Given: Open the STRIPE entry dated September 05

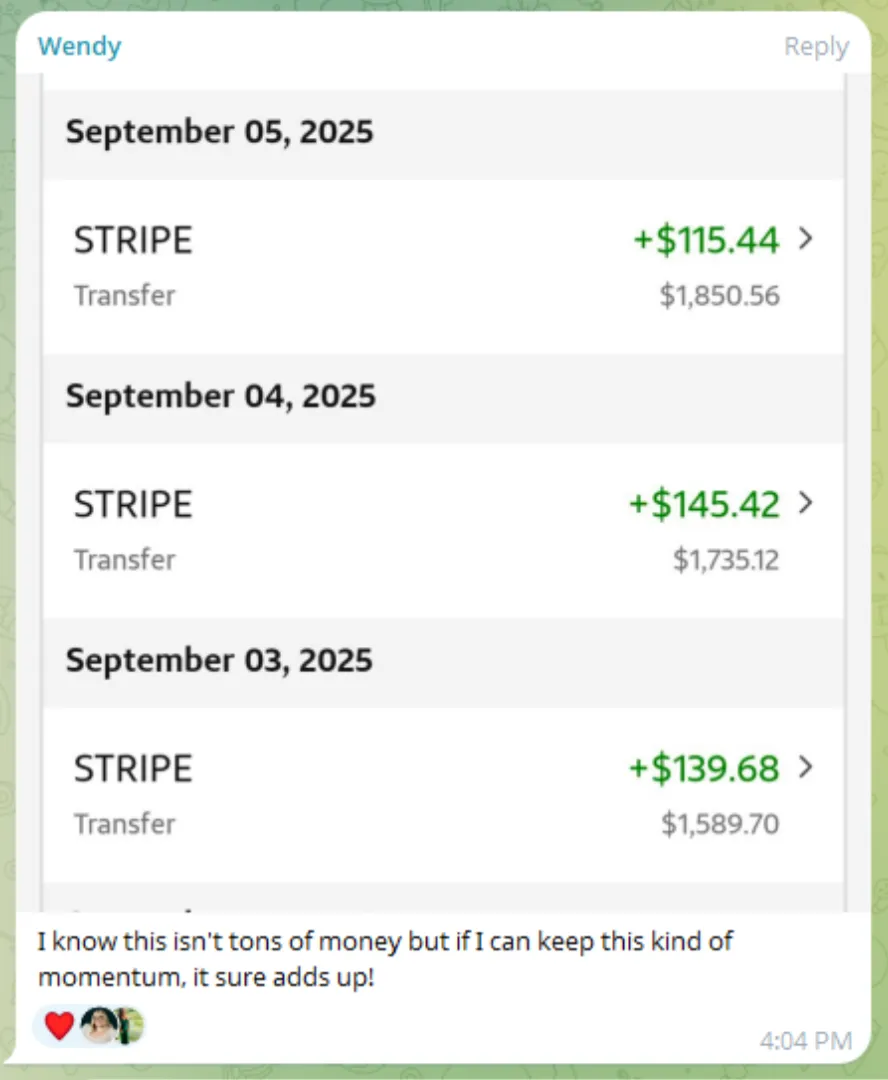Looking at the screenshot, I should tap(133, 240).
